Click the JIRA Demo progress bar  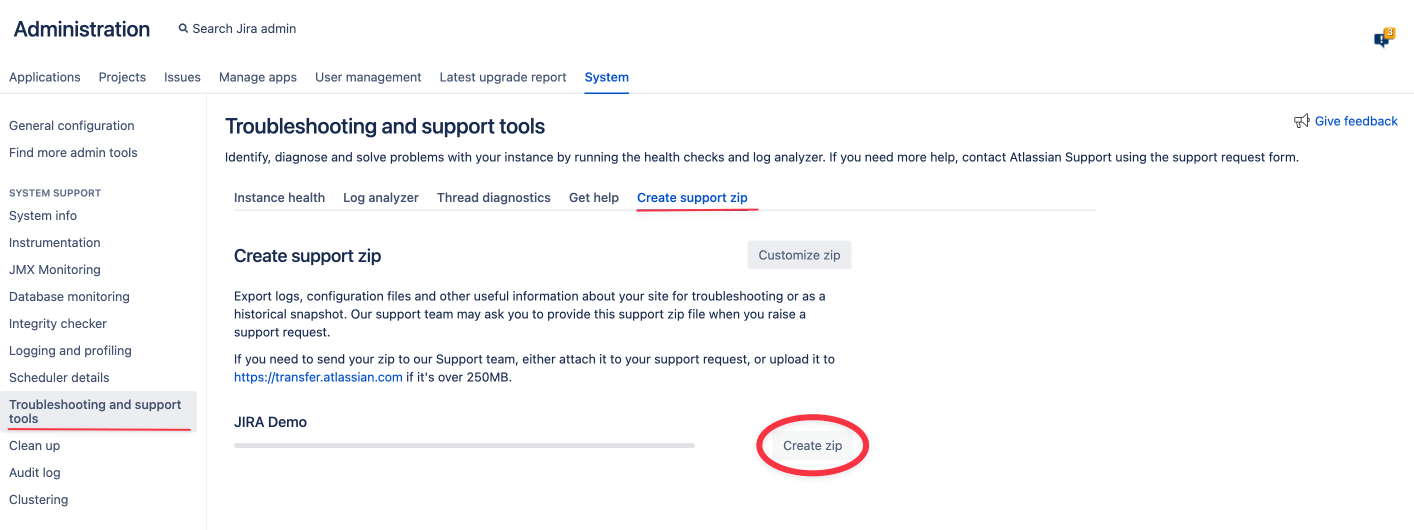point(464,445)
